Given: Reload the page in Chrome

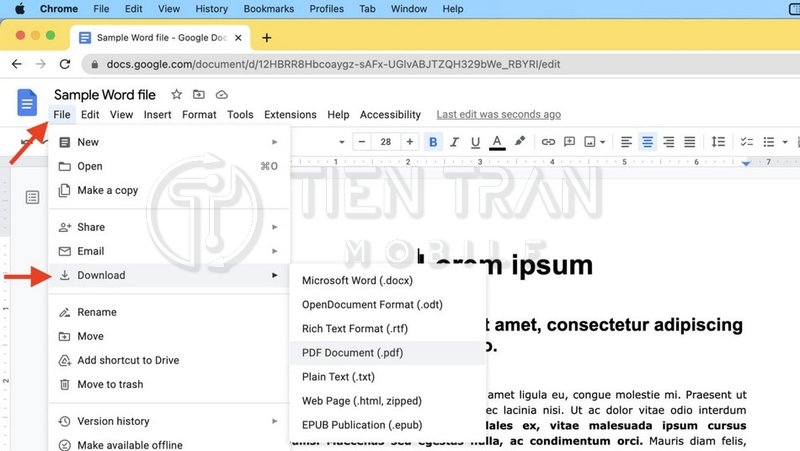Looking at the screenshot, I should click(x=64, y=64).
